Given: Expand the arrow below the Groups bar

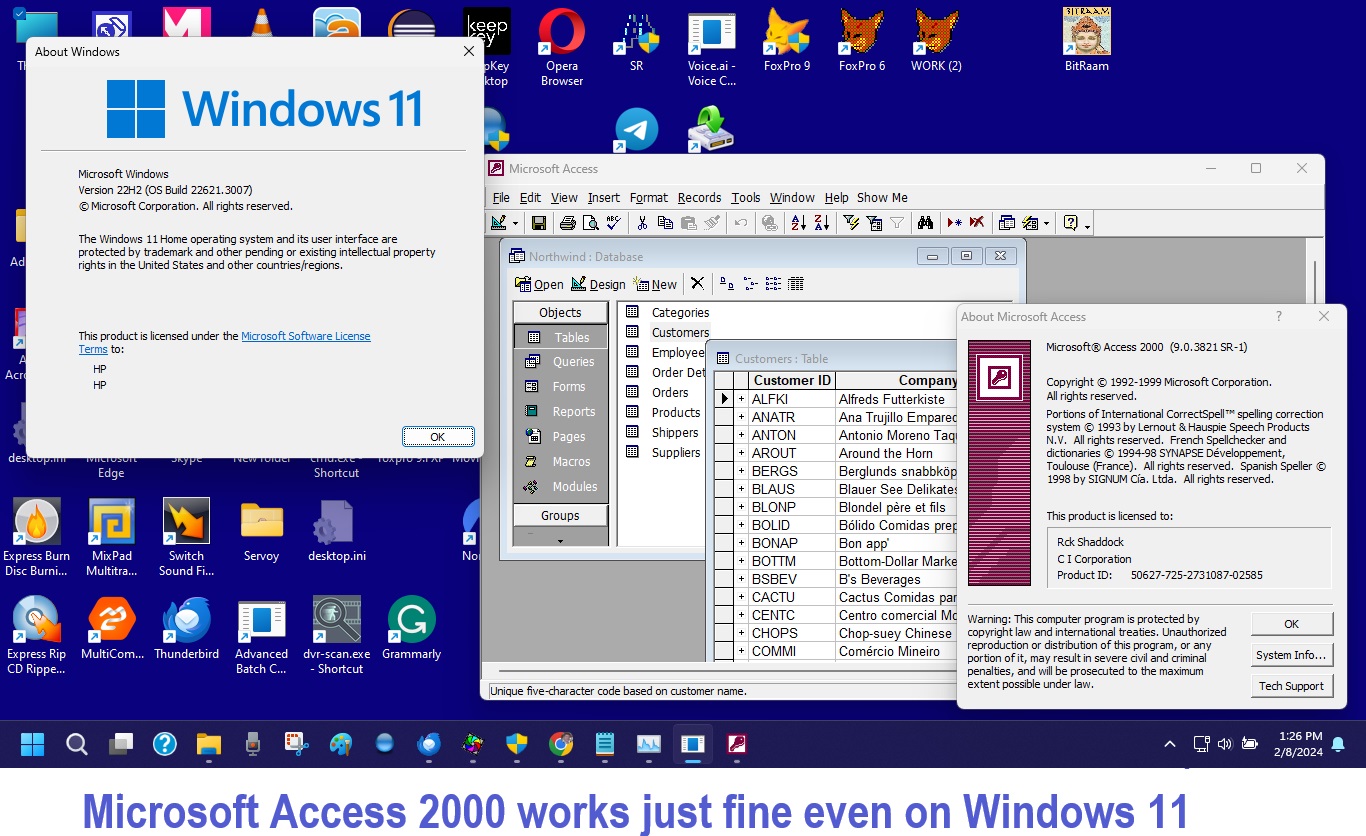Looking at the screenshot, I should tap(560, 540).
